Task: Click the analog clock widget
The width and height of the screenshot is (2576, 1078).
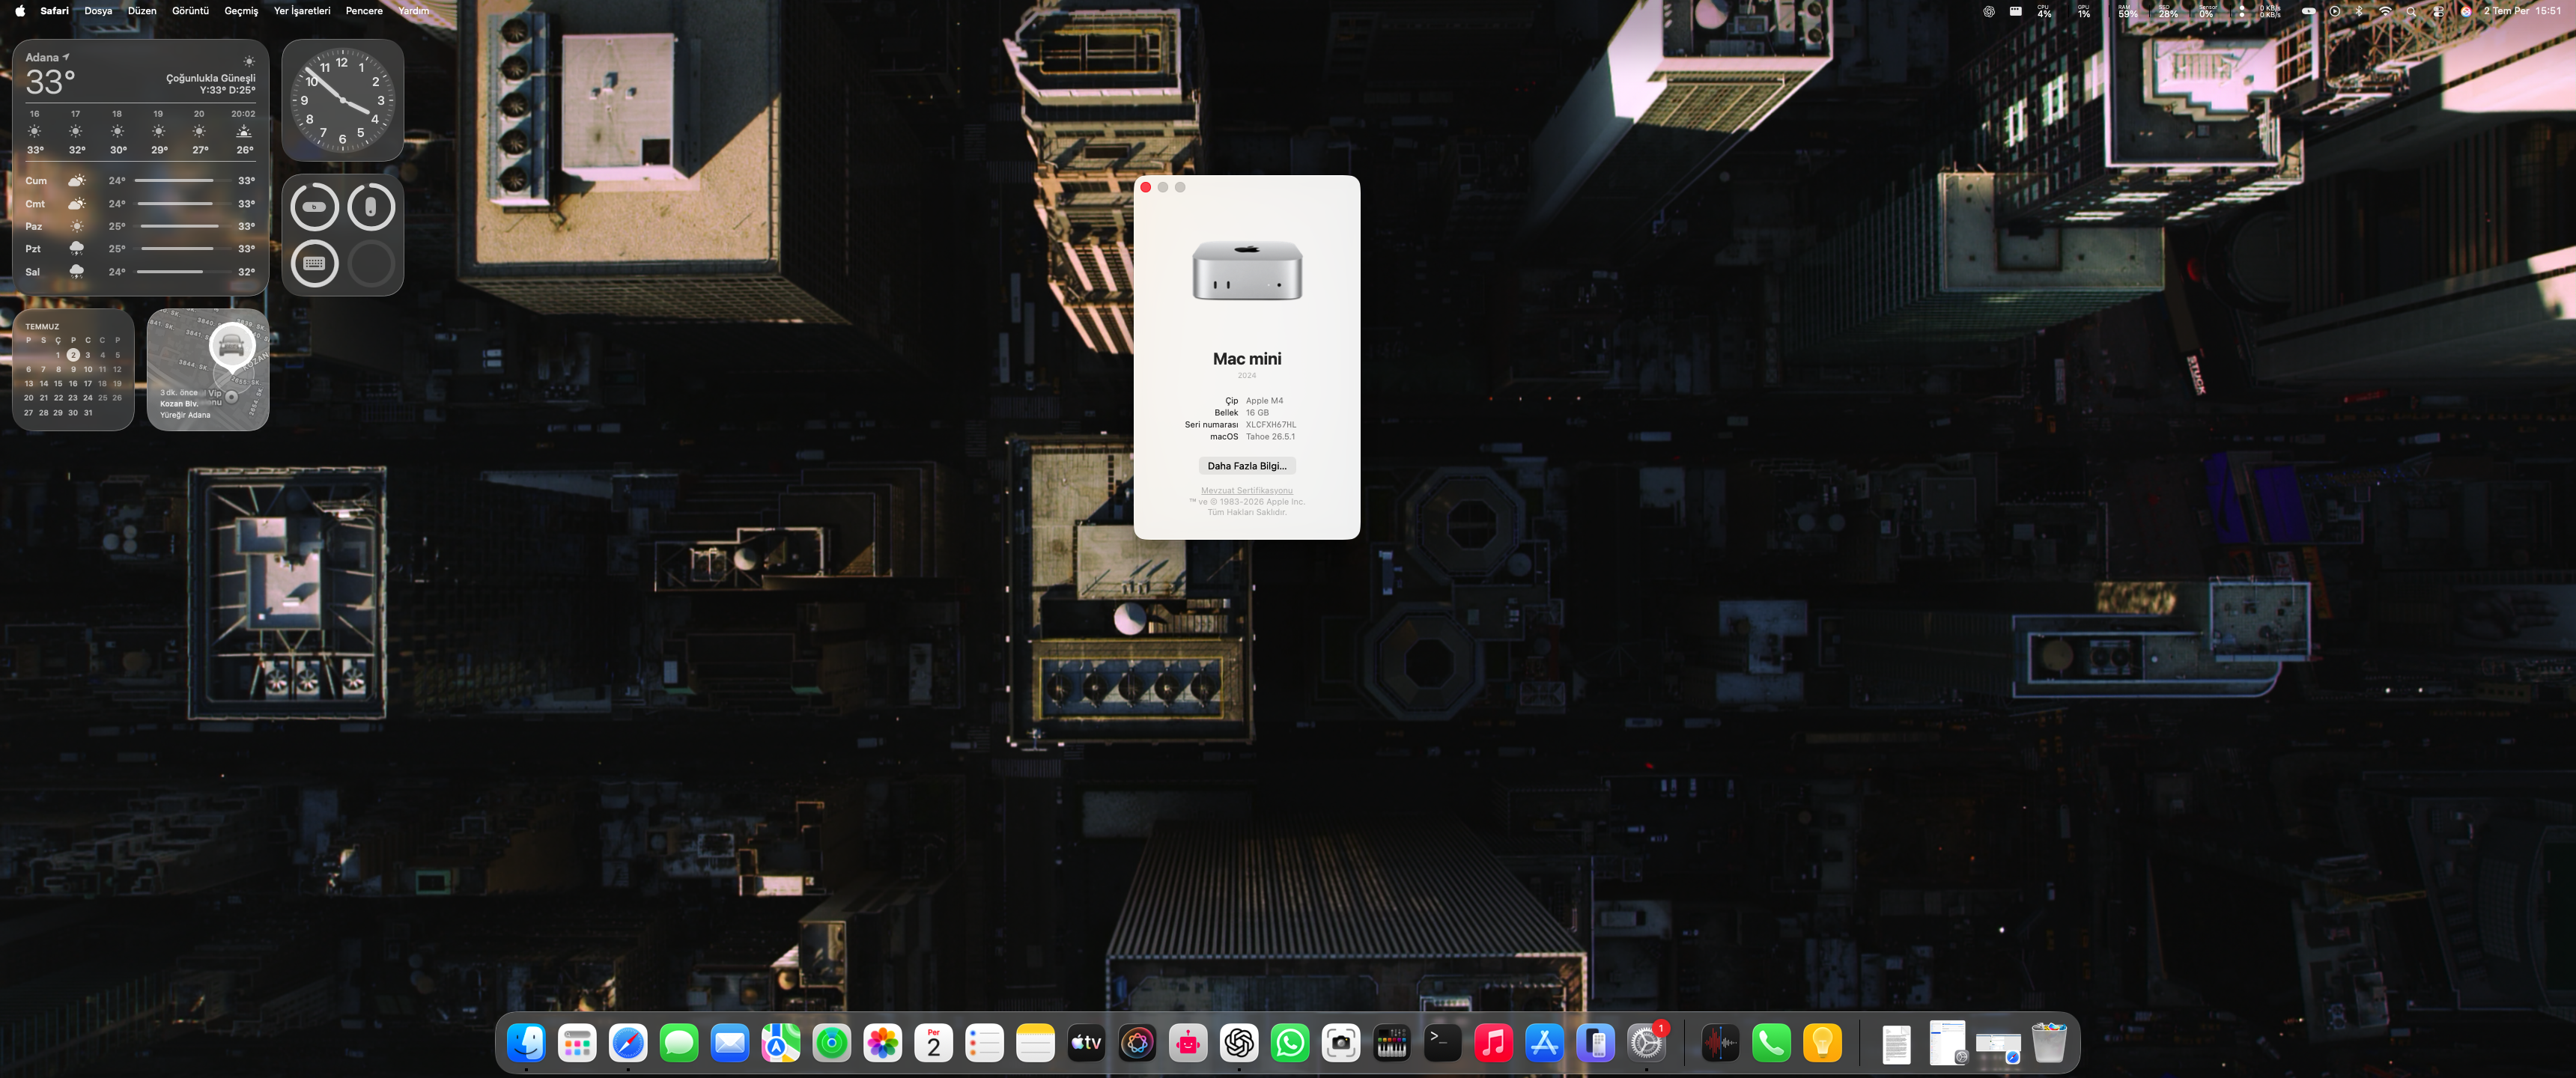Action: pos(342,100)
